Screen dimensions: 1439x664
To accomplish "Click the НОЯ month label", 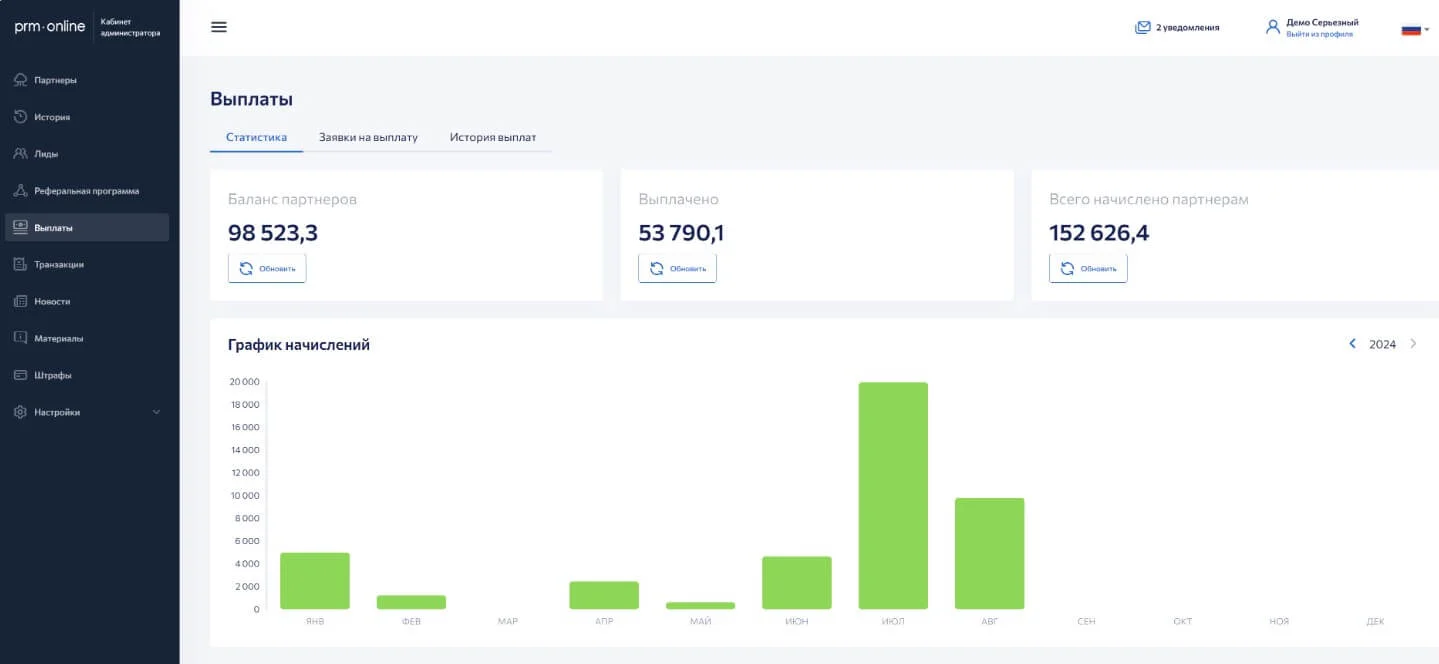I will (x=1279, y=622).
